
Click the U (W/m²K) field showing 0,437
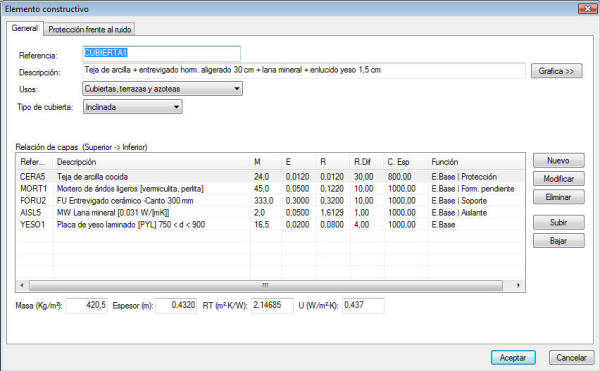[363, 305]
